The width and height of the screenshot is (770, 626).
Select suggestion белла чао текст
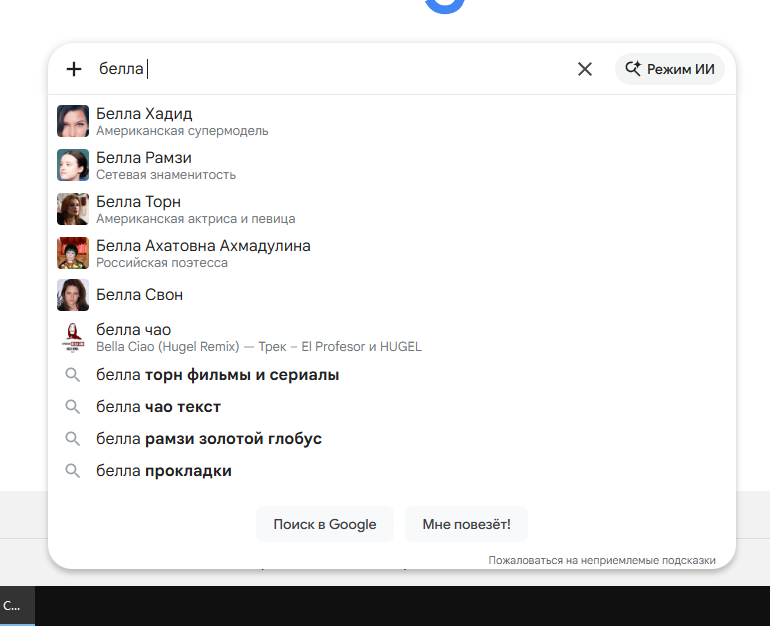tap(392, 407)
